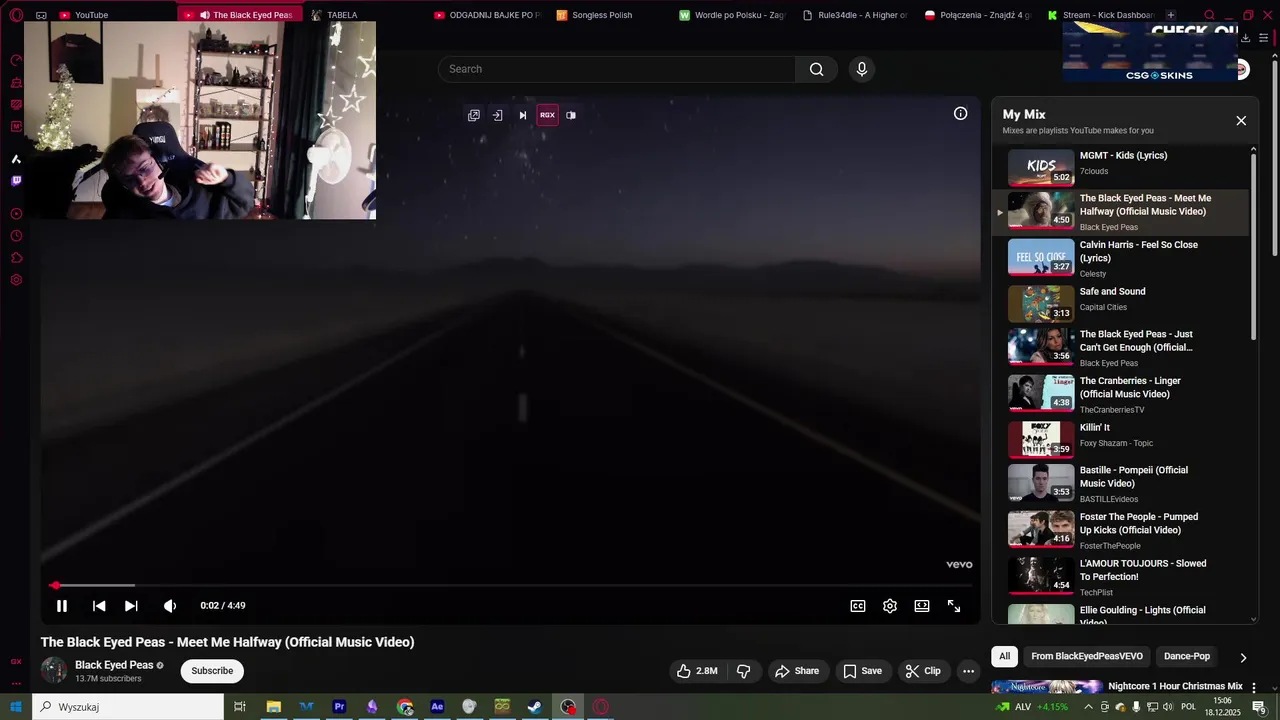This screenshot has width=1280, height=720.
Task: Click the YouTube search field
Action: pyautogui.click(x=616, y=69)
